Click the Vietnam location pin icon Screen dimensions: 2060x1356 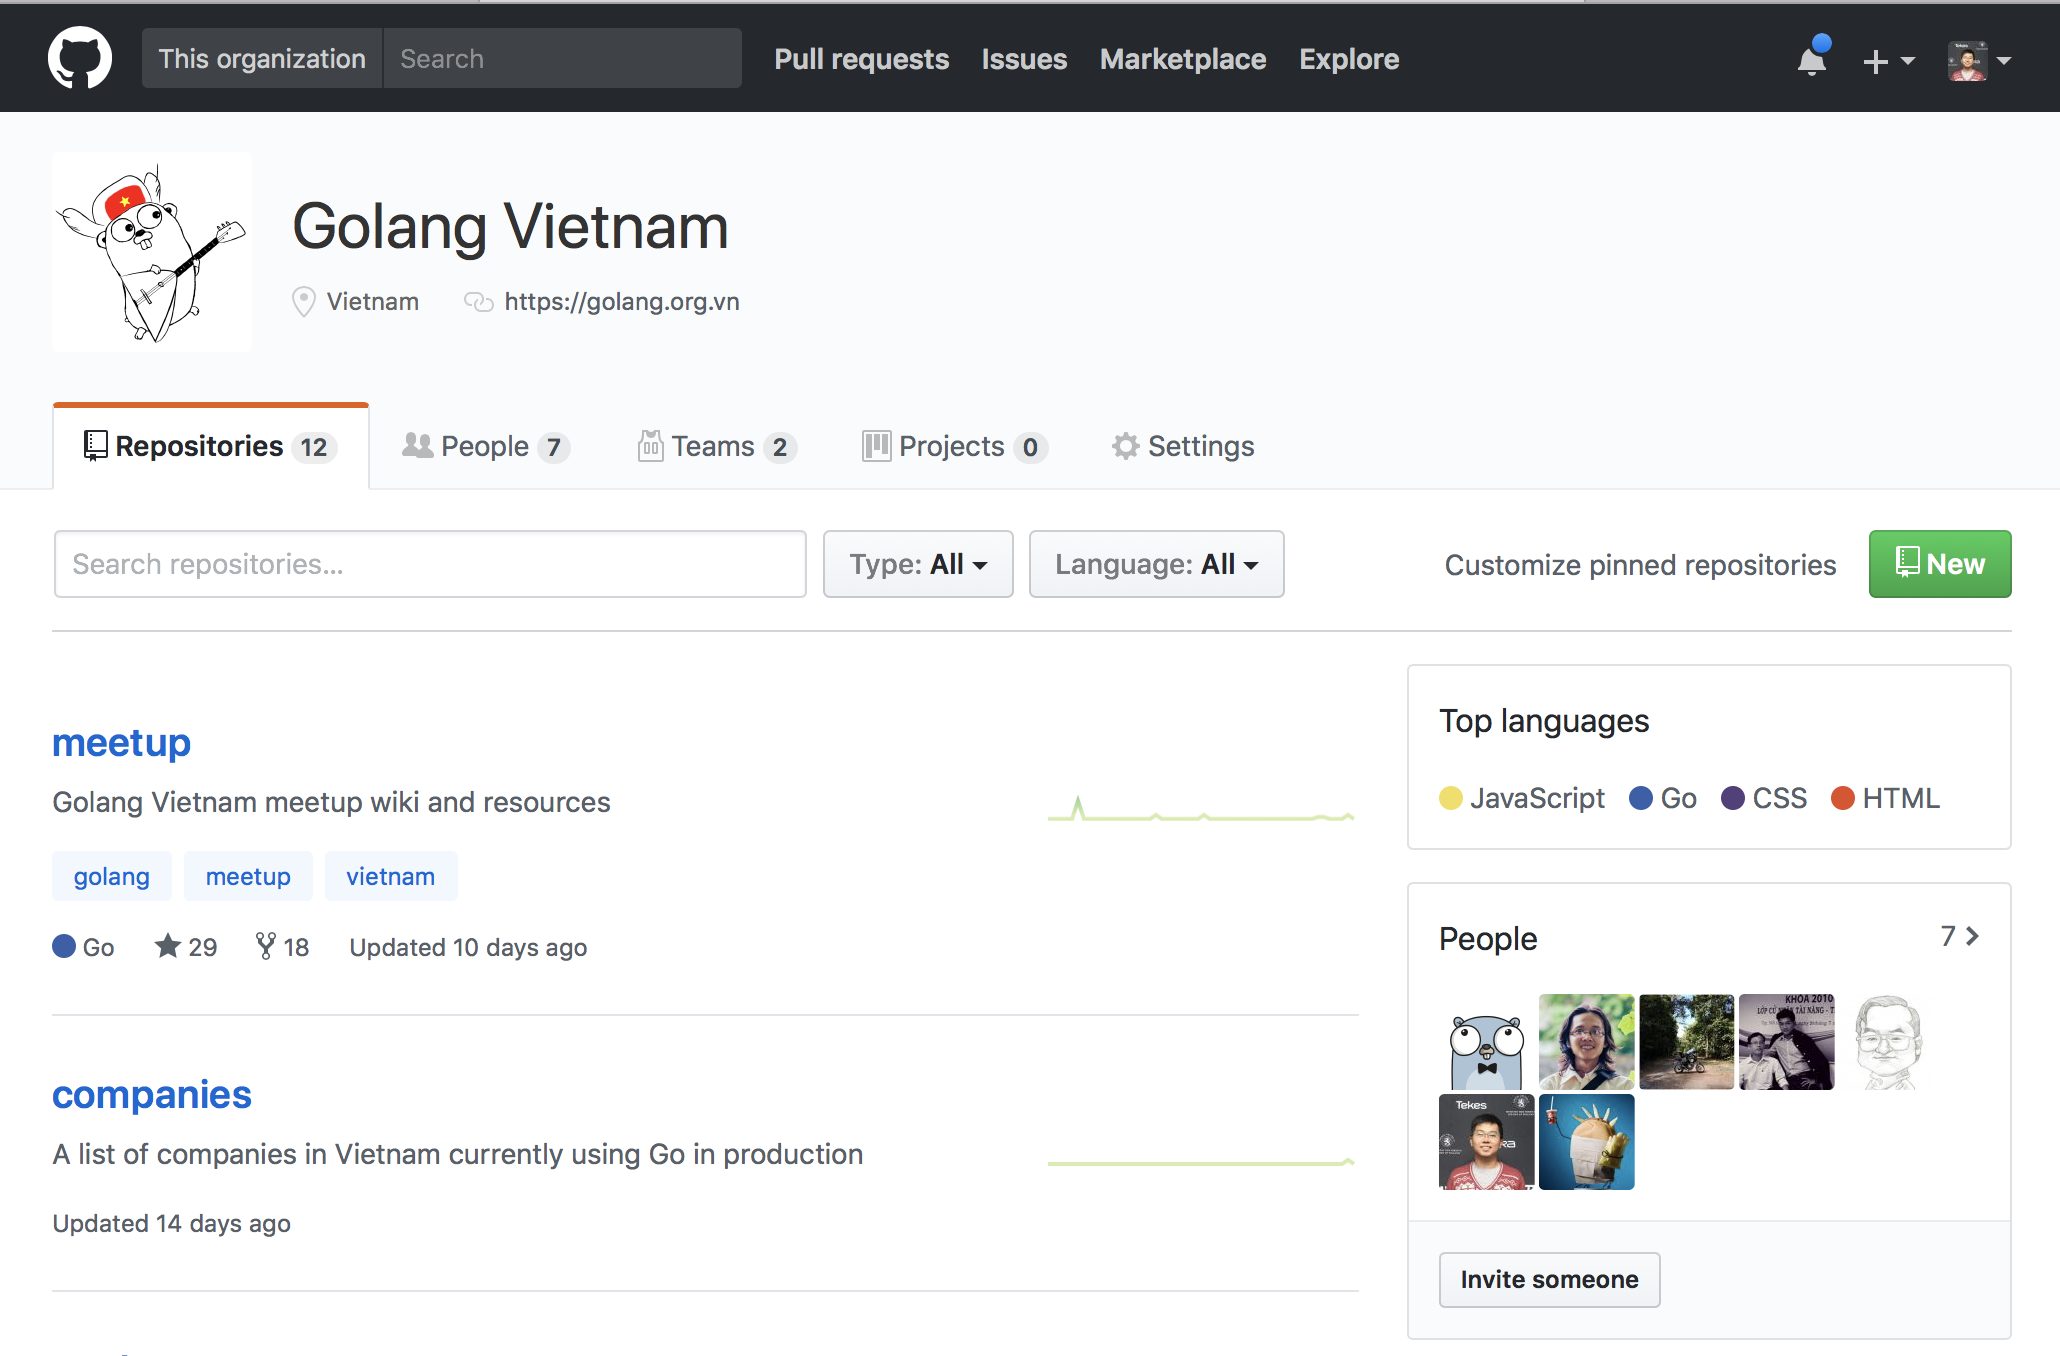click(x=304, y=301)
